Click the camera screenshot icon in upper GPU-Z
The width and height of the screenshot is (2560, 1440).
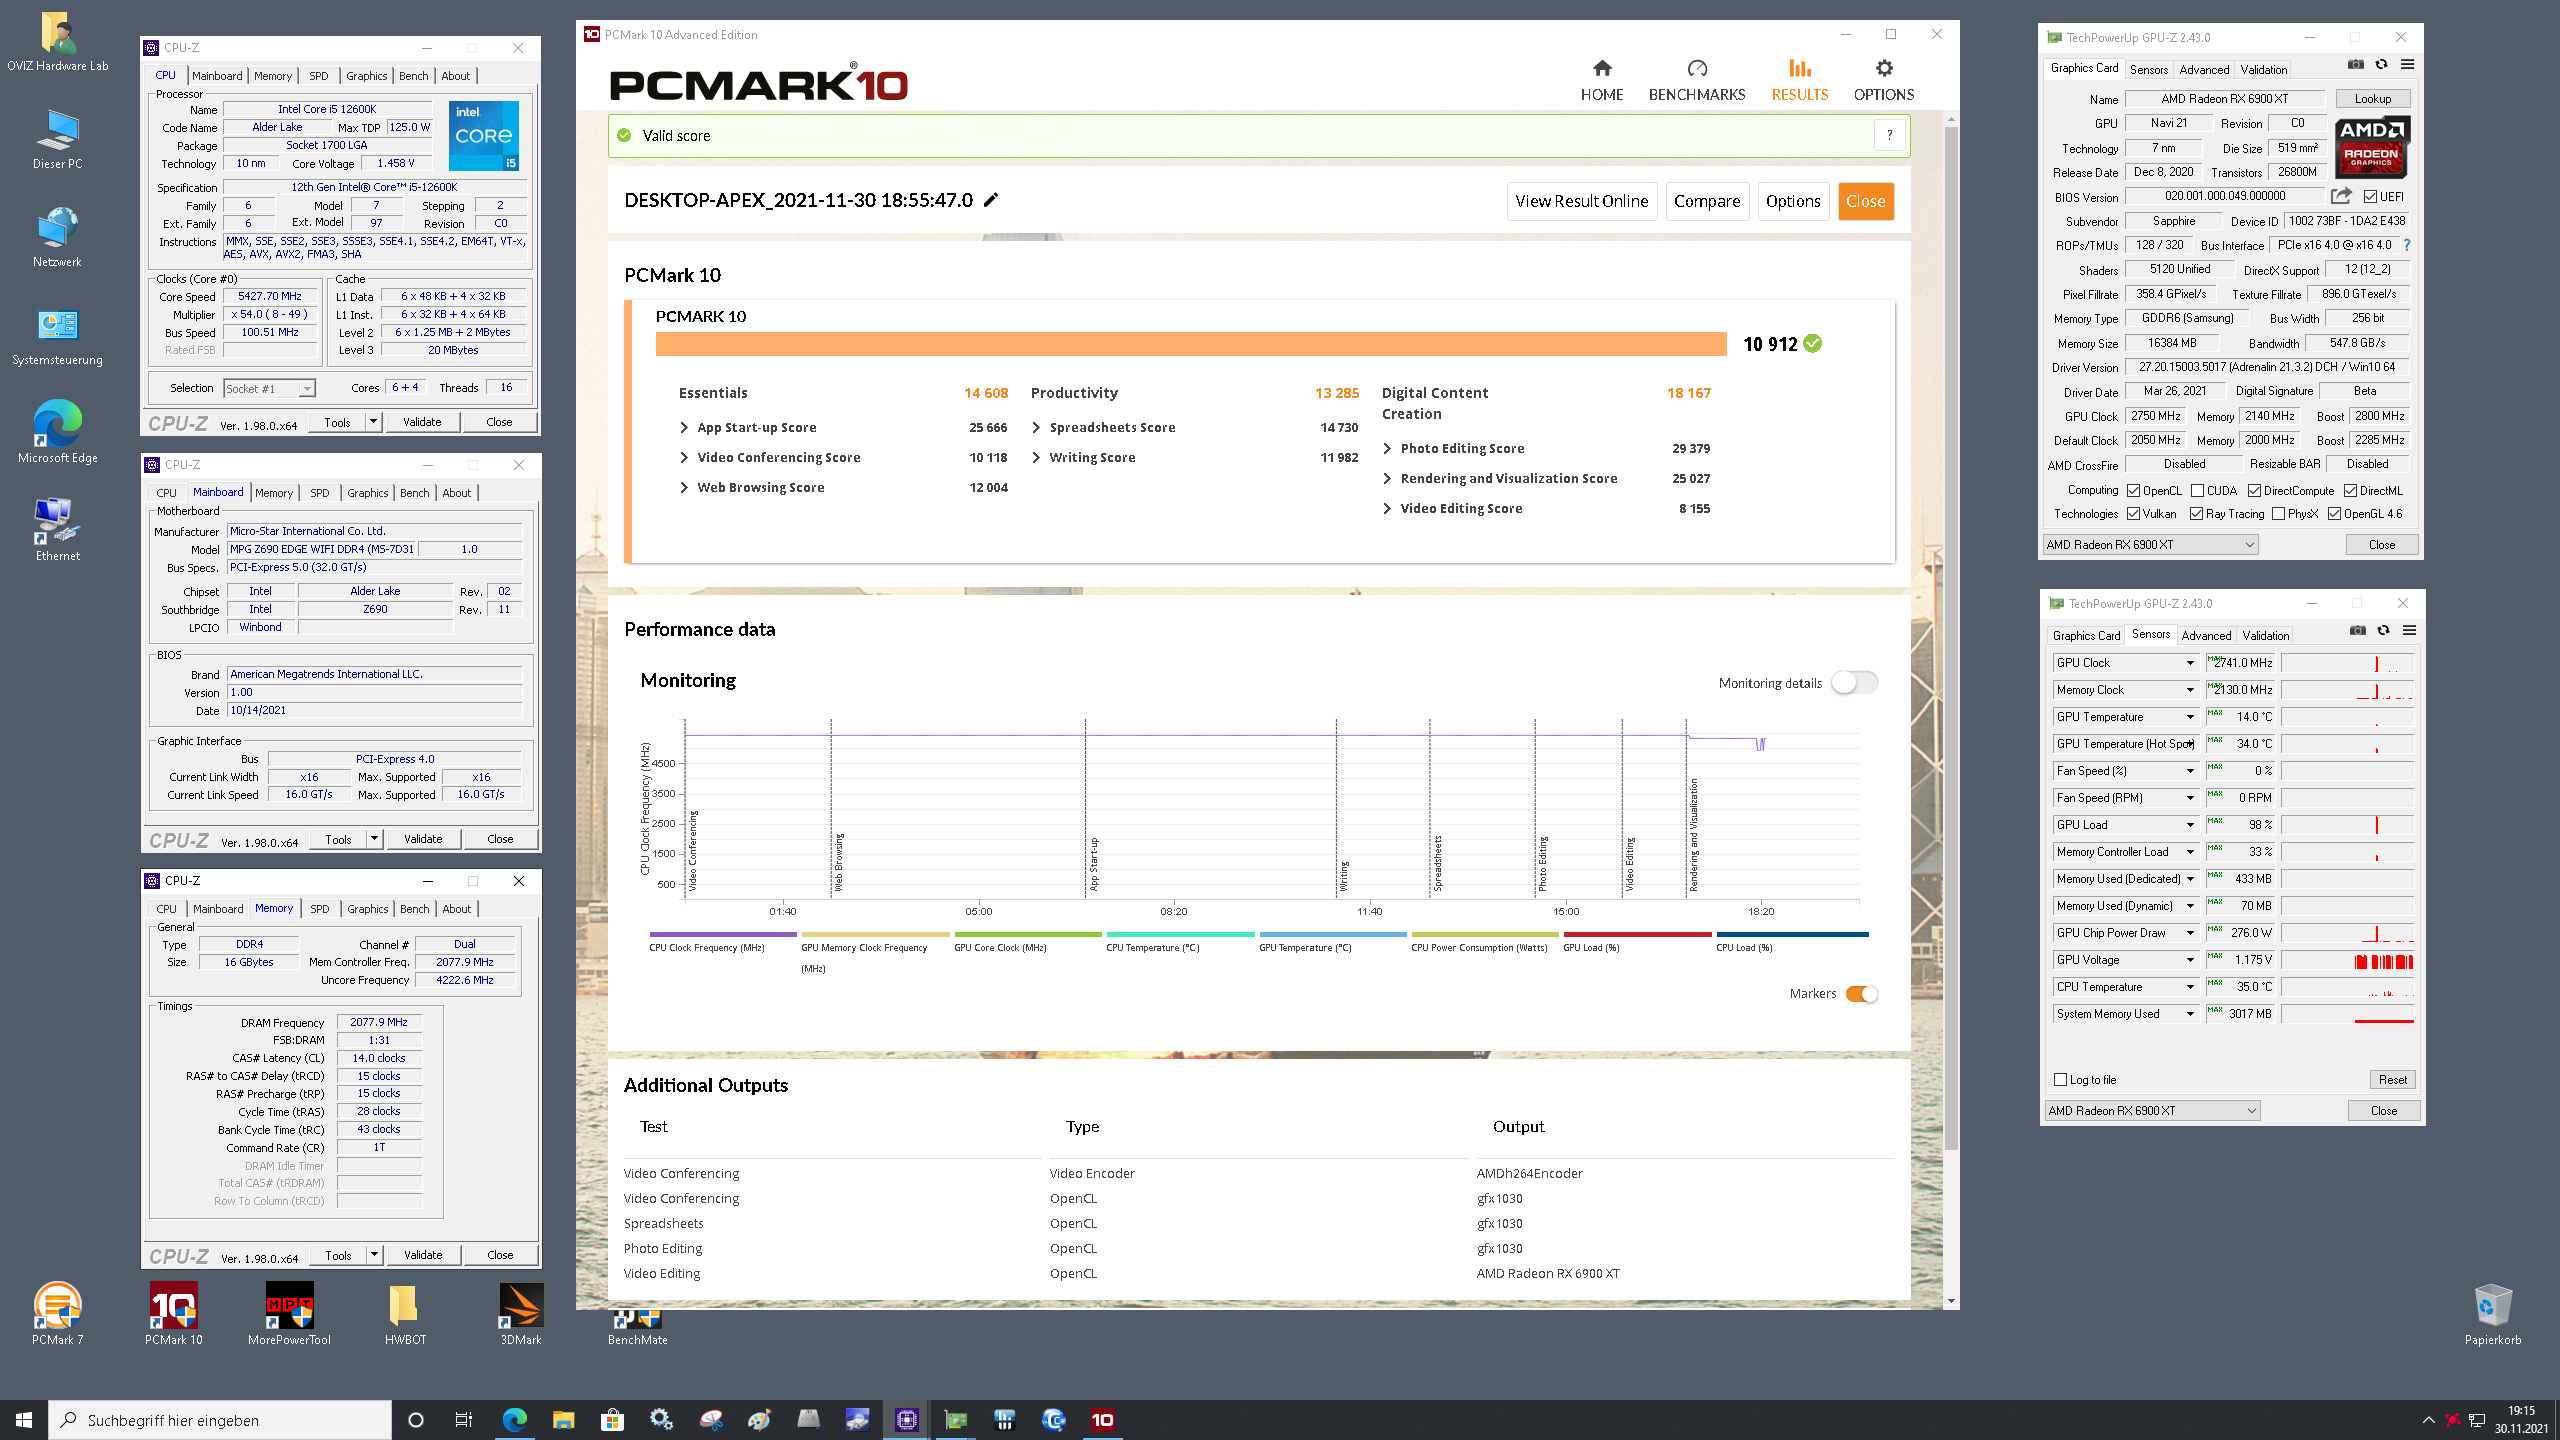point(2356,65)
